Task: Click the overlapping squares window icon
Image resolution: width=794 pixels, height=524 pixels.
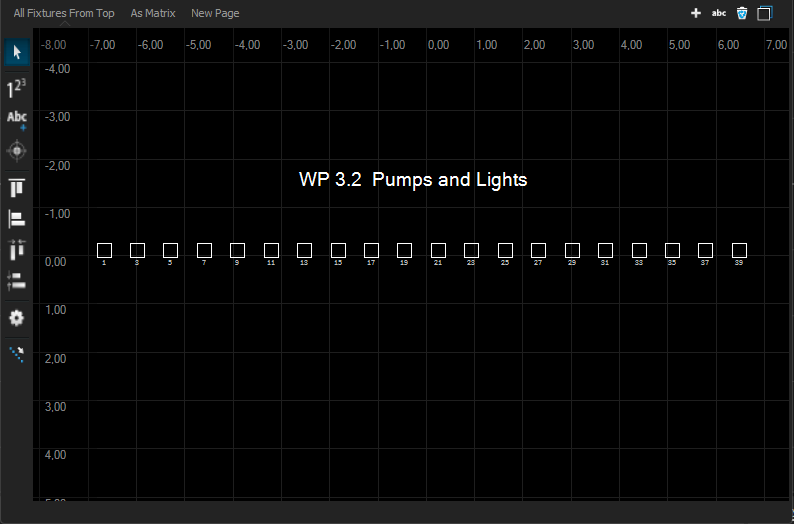Action: coord(765,13)
